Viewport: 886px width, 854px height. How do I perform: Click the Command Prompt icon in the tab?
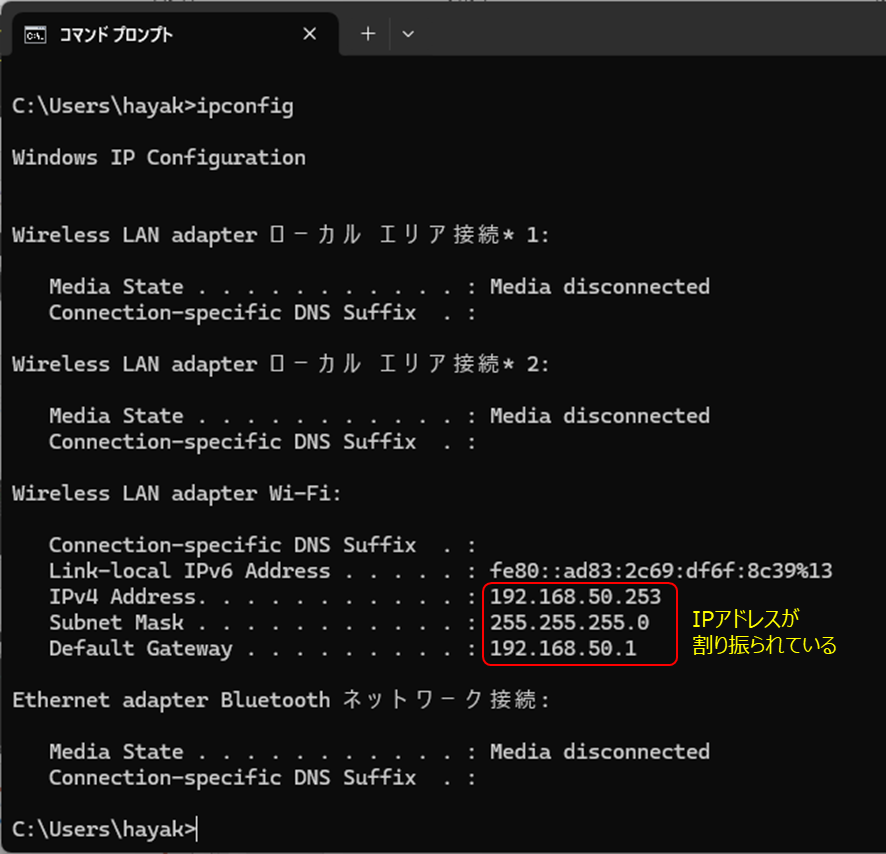coord(35,35)
